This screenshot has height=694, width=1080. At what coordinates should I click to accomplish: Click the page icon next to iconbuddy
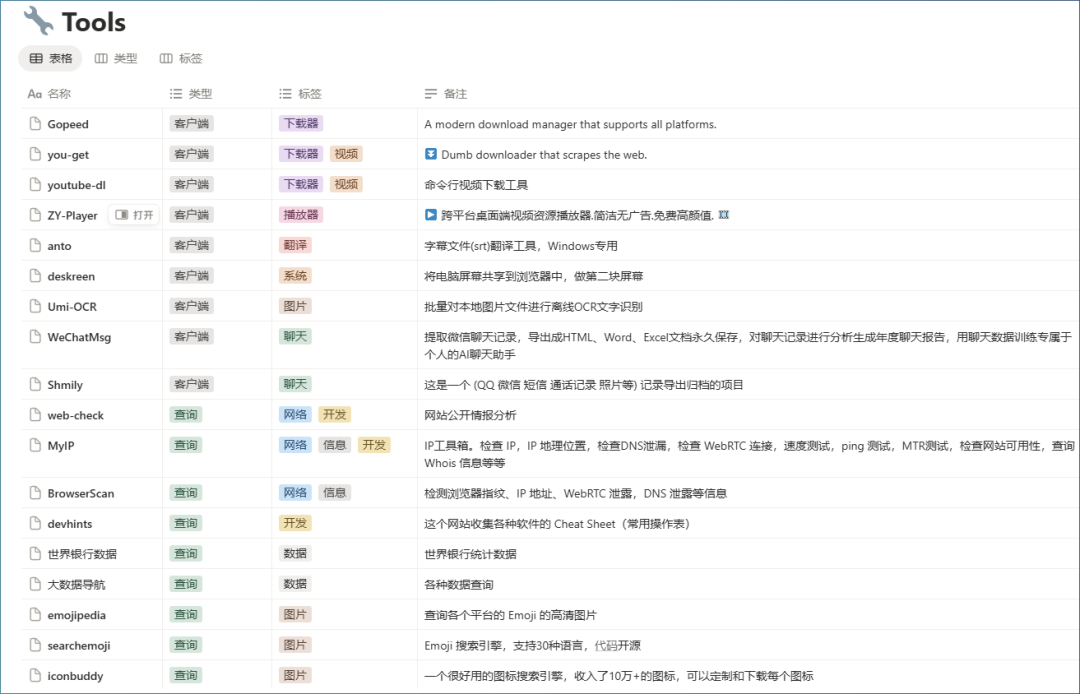click(37, 675)
